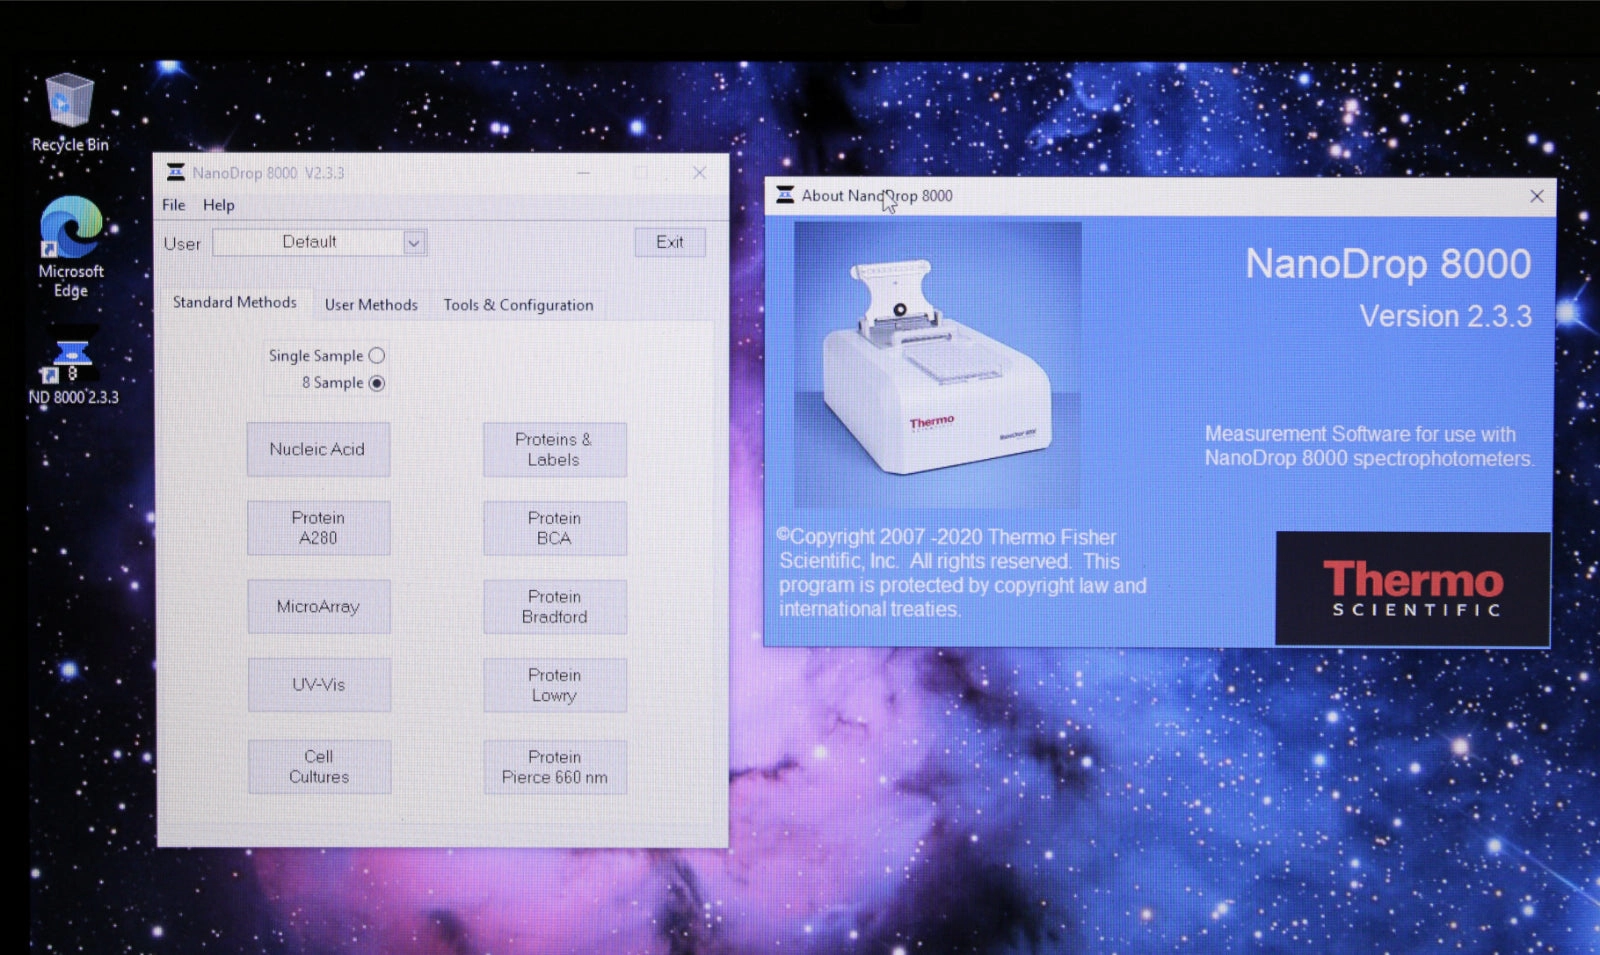Click the NanoDrop icon in the main window title bar

coord(174,172)
